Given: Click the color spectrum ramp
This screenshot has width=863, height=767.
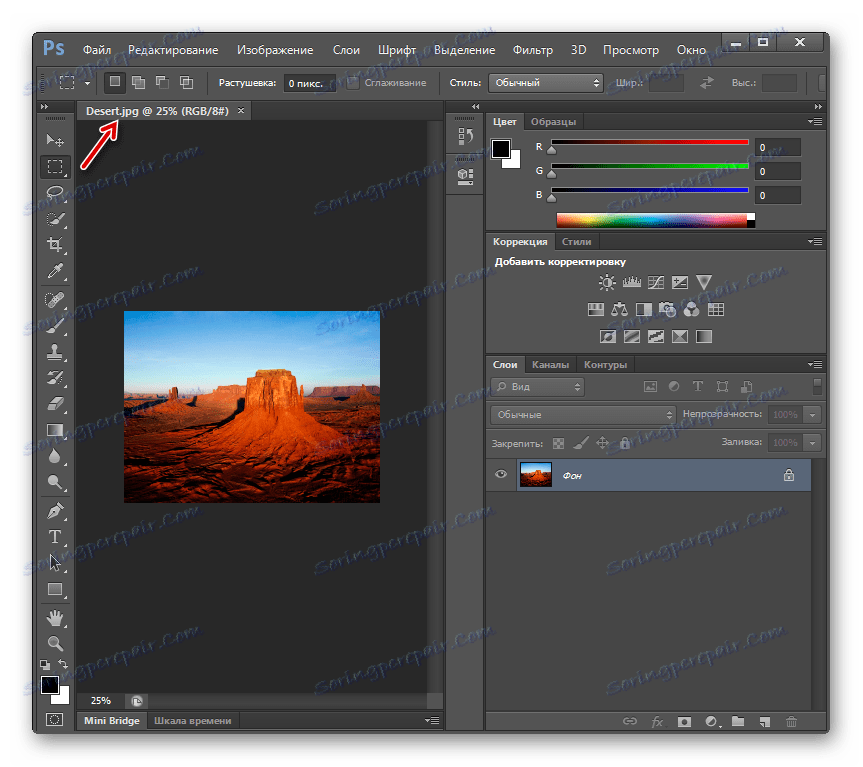Looking at the screenshot, I should pos(655,221).
